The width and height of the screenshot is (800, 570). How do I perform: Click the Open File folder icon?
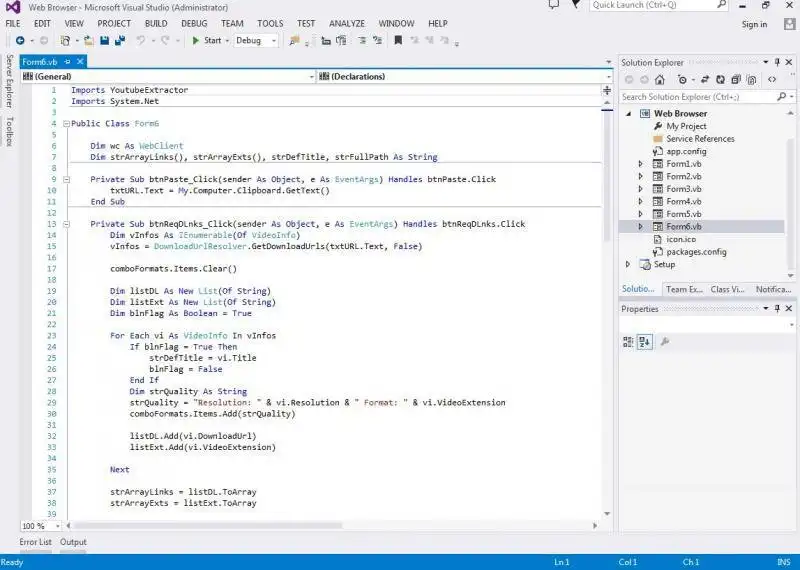(x=89, y=40)
